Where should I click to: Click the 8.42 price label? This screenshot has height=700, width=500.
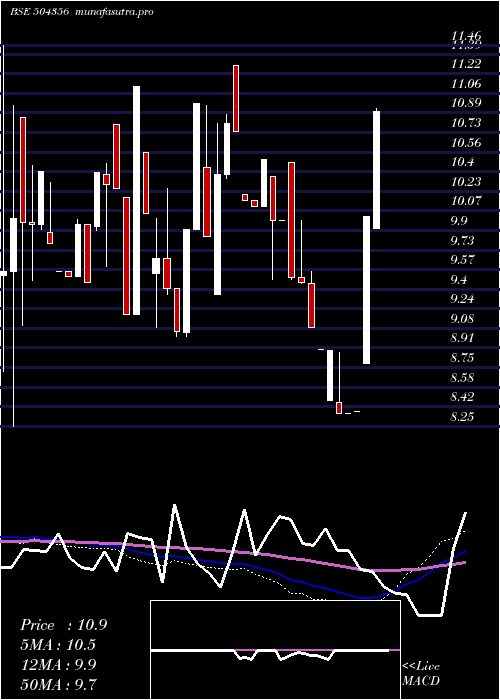[x=462, y=397]
